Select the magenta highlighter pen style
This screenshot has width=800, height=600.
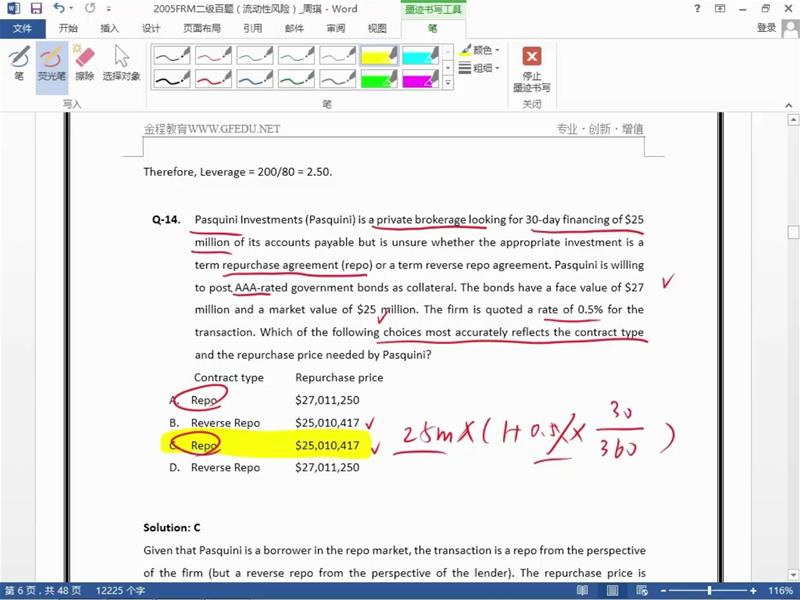click(420, 79)
